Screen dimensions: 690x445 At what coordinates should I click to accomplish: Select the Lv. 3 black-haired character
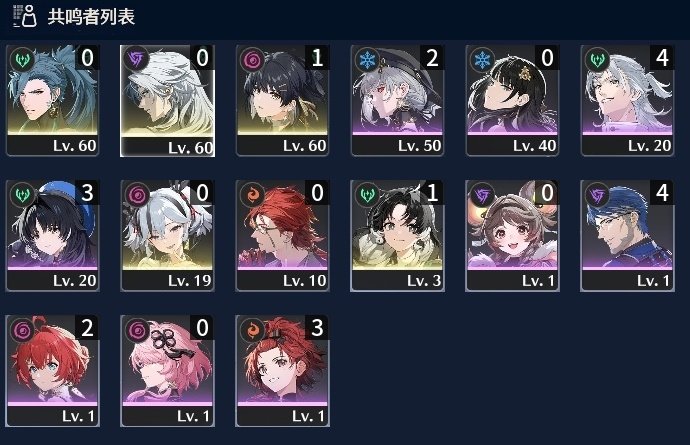point(397,235)
